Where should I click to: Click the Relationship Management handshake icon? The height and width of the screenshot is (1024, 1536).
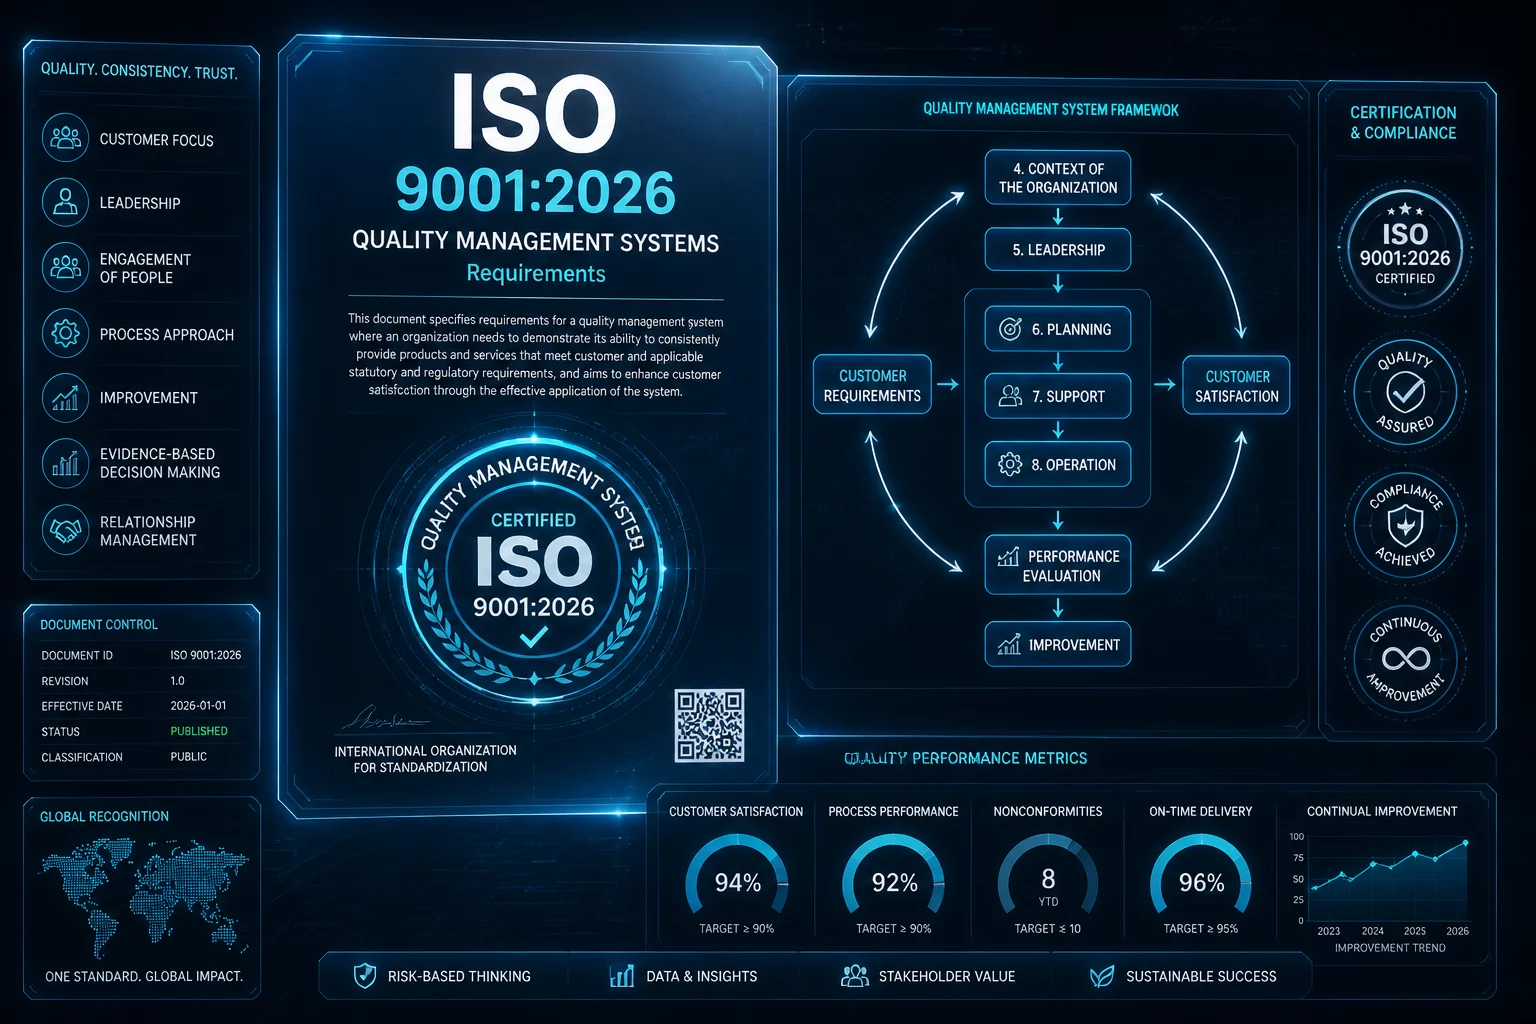coord(65,529)
